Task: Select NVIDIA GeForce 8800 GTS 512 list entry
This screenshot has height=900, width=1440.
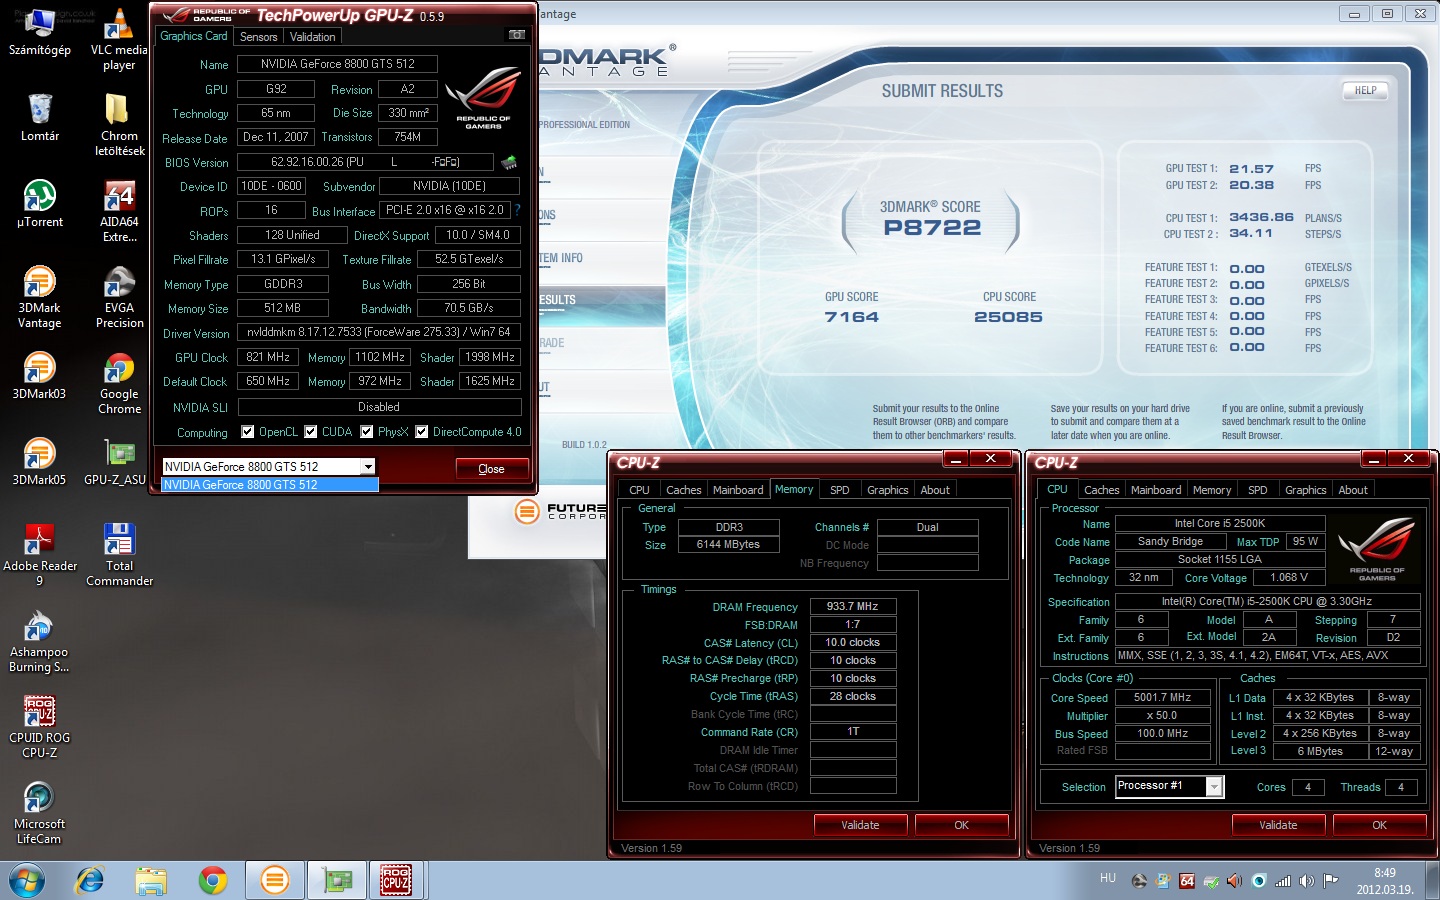Action: pyautogui.click(x=270, y=485)
